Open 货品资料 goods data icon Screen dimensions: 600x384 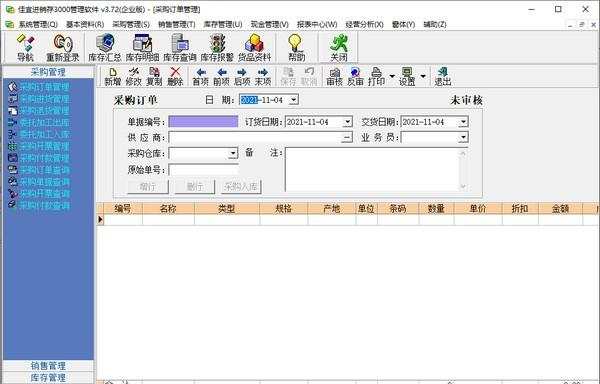pos(254,48)
